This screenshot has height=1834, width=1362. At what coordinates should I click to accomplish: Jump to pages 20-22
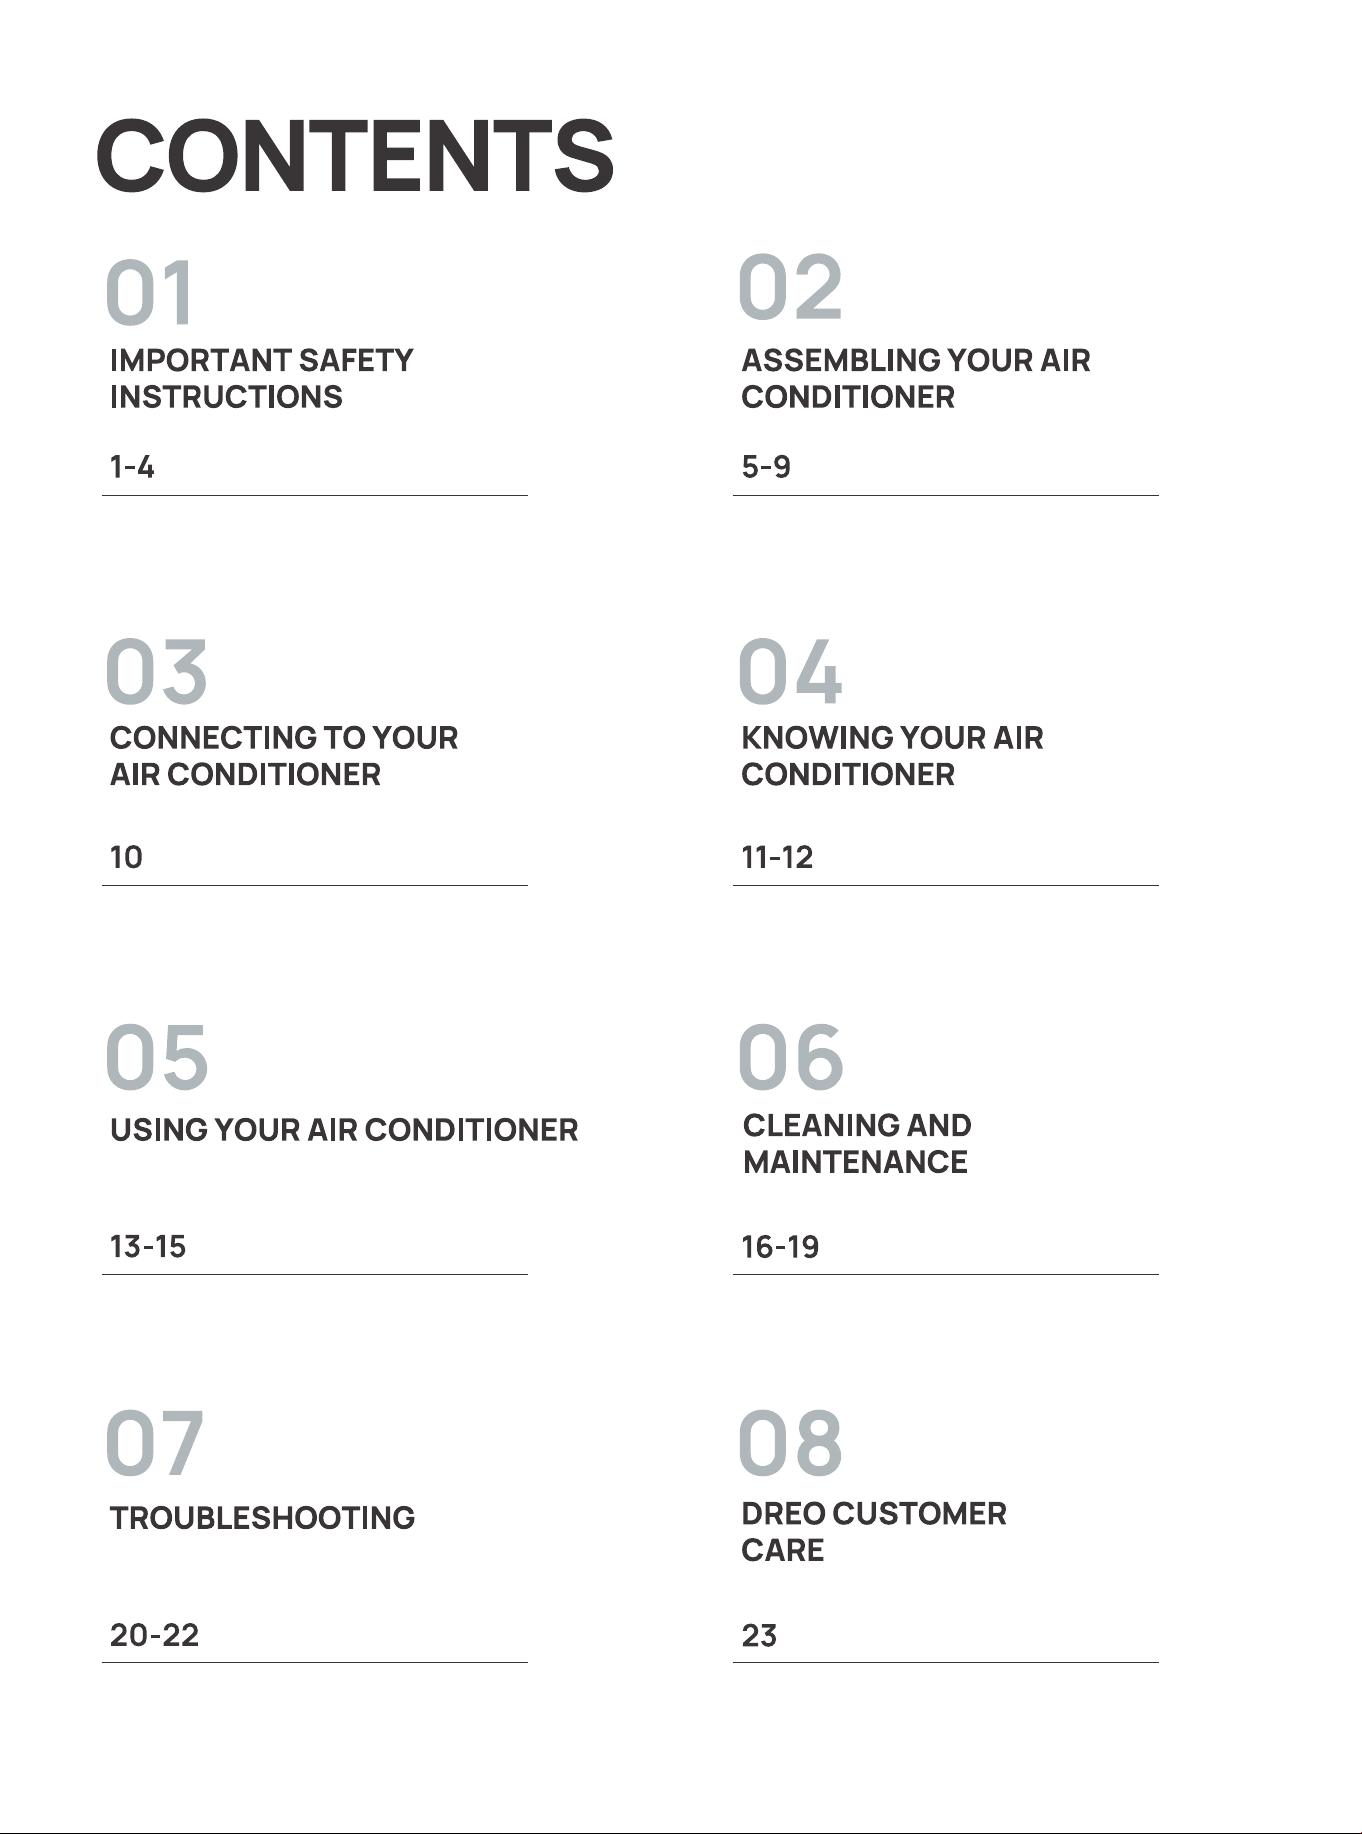[154, 1635]
